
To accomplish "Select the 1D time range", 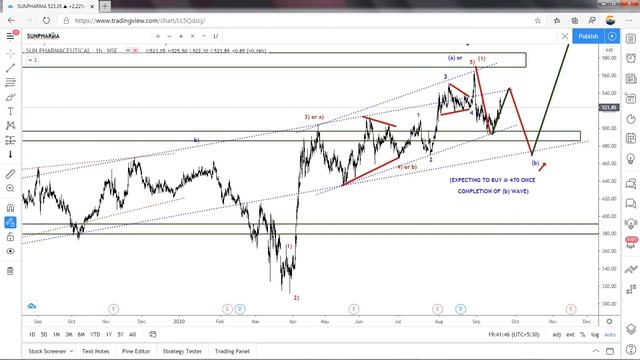I will tap(32, 334).
